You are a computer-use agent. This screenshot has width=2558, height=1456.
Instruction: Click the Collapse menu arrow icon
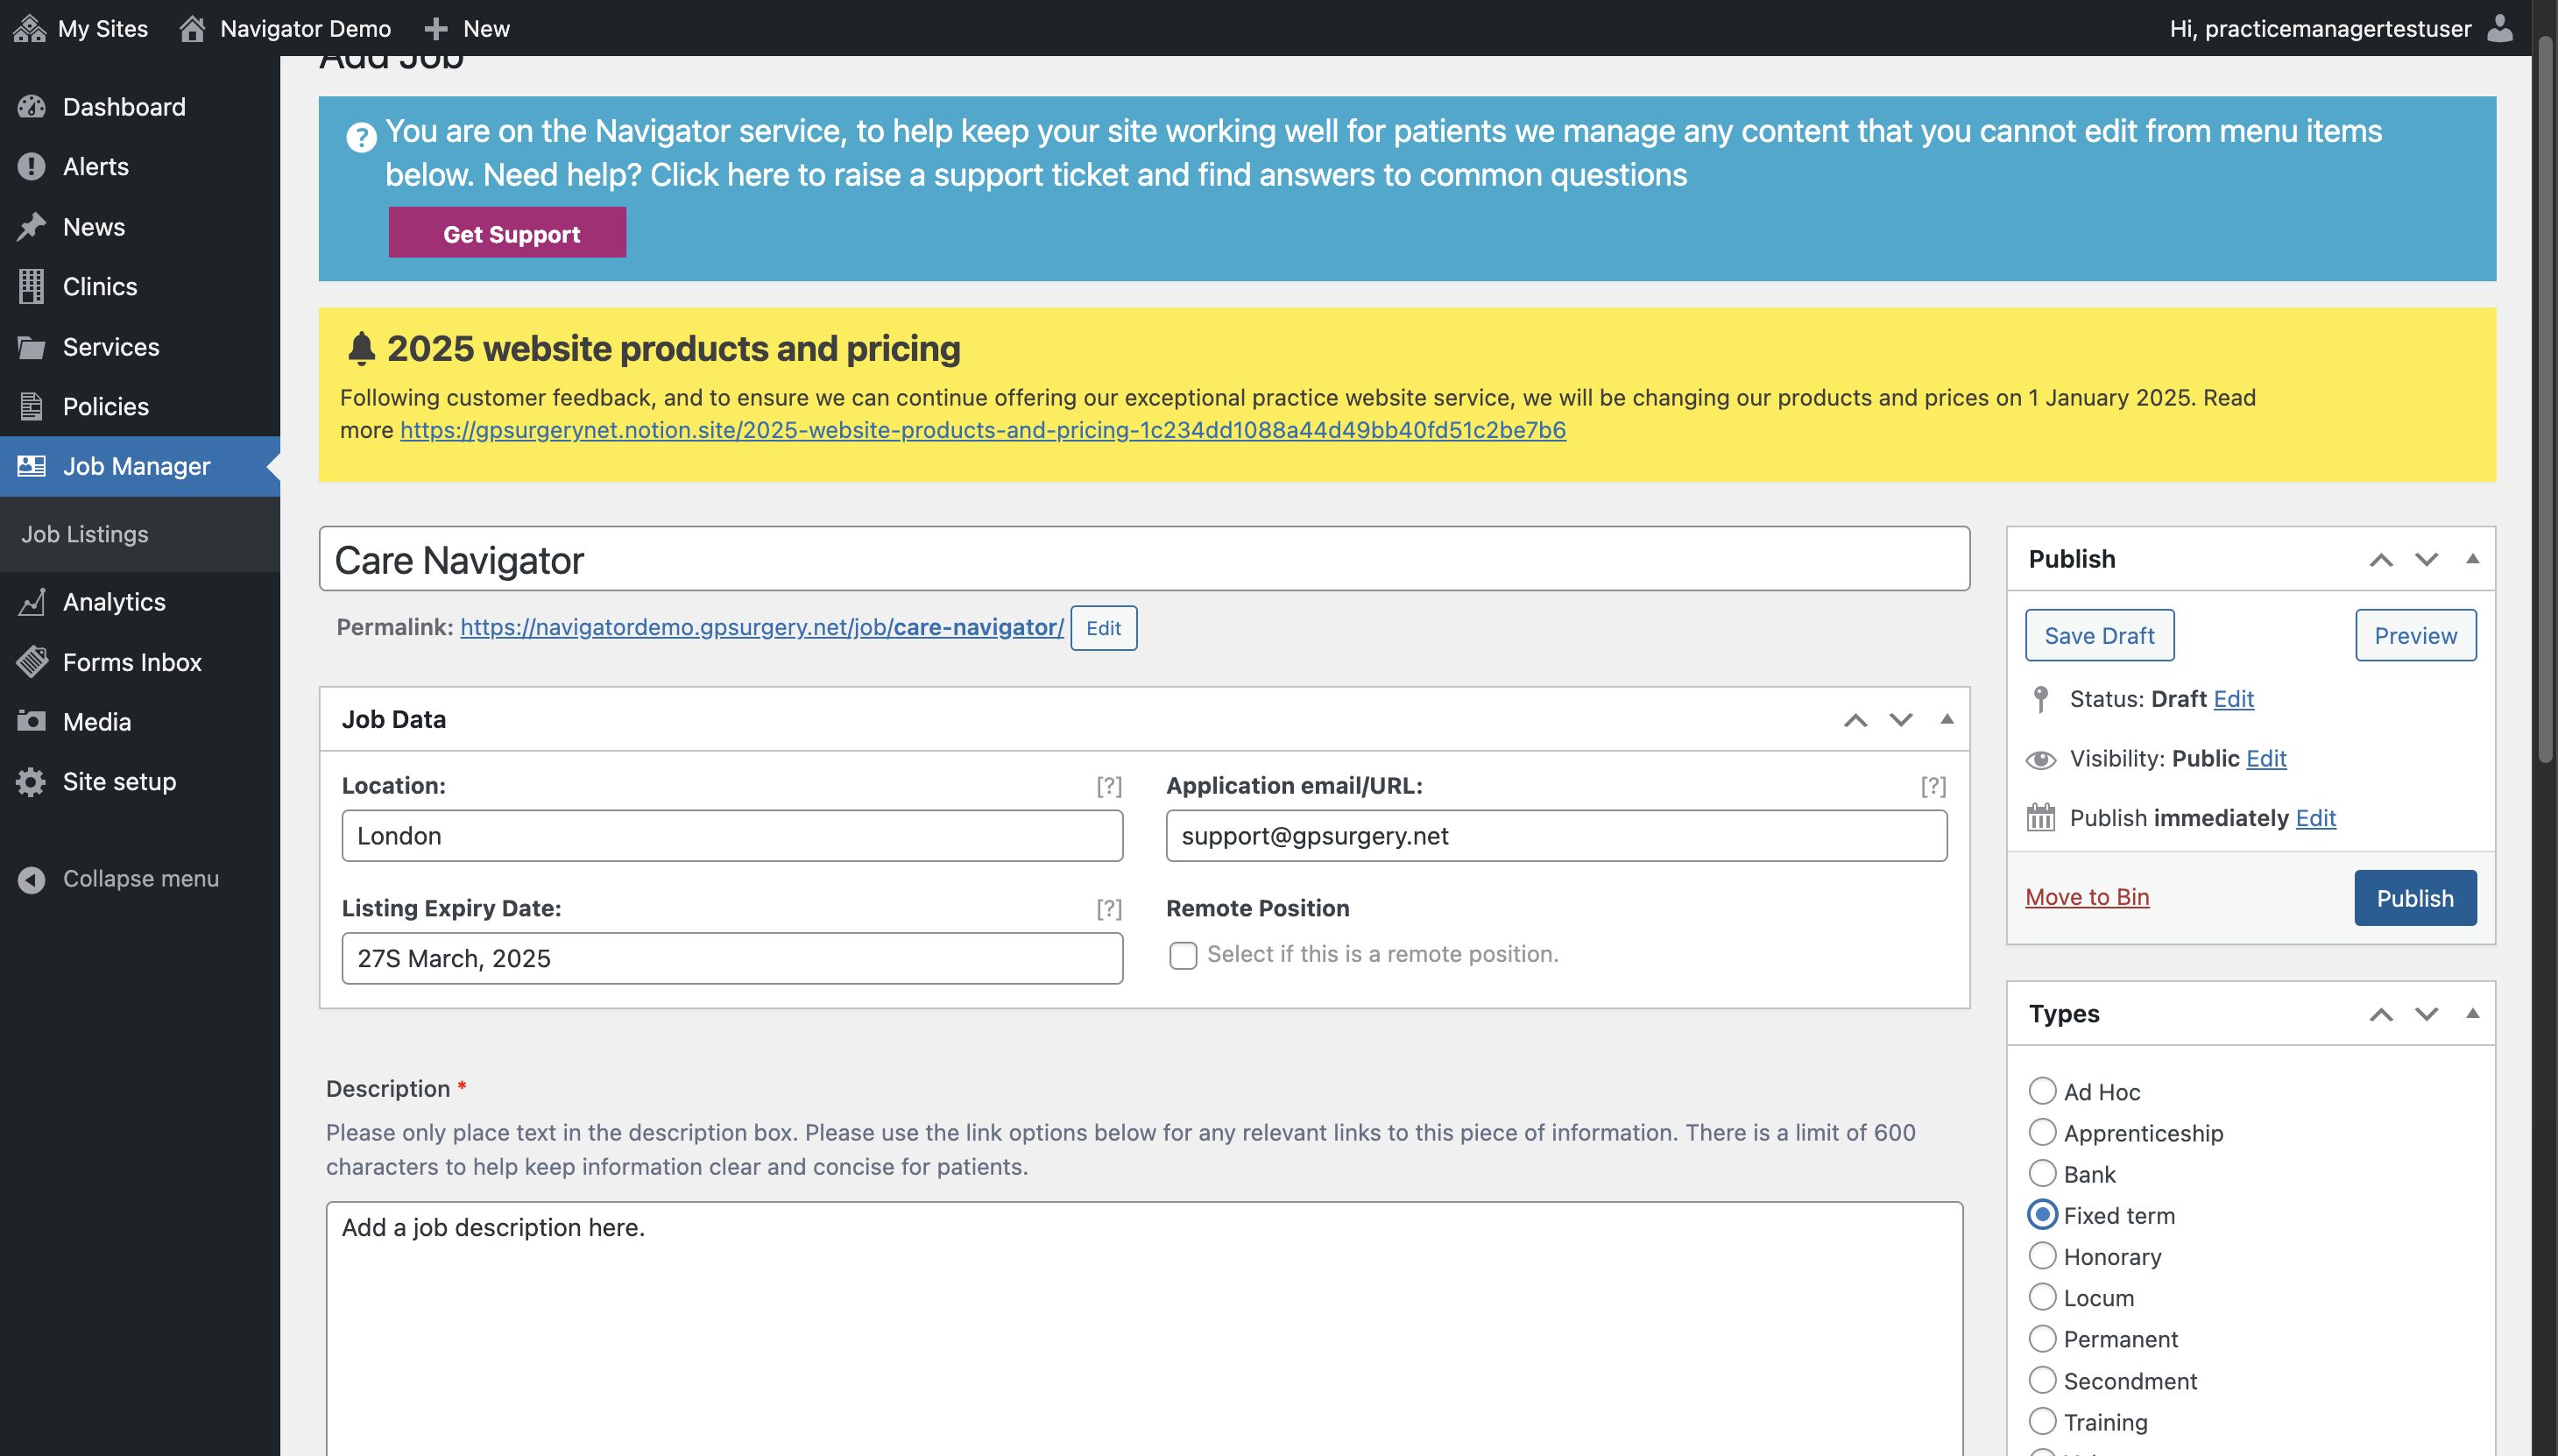31,879
